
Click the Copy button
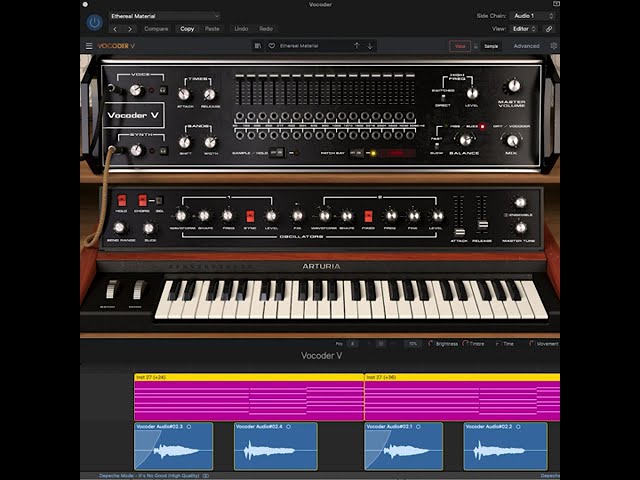click(x=187, y=29)
